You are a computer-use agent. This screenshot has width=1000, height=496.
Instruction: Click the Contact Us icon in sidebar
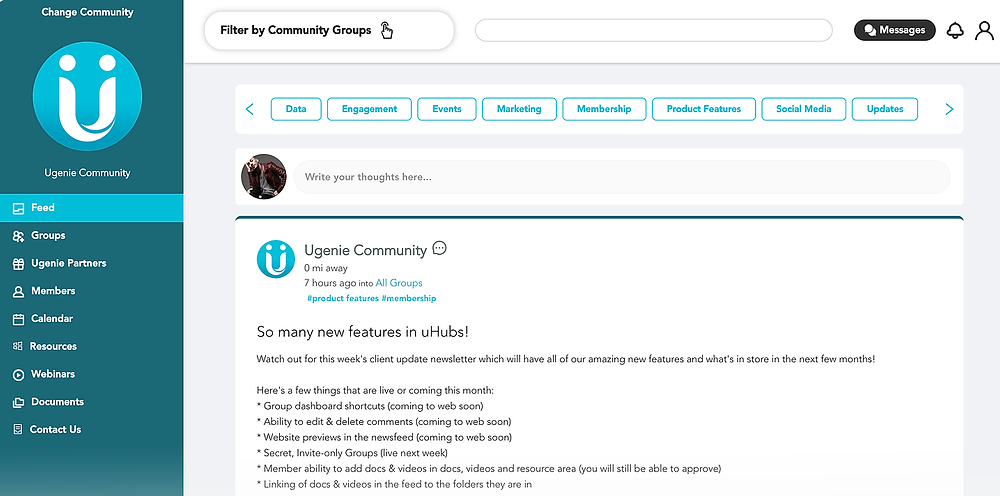click(18, 430)
